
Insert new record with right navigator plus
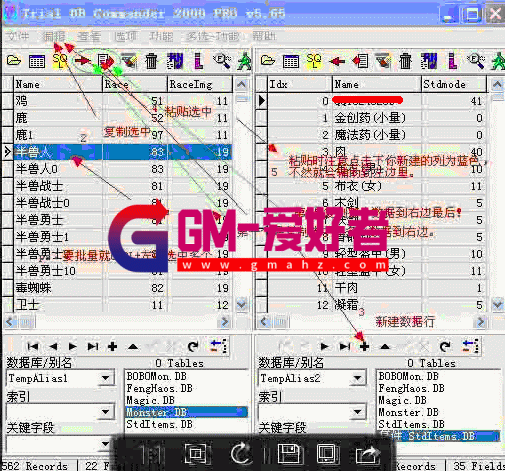click(364, 347)
